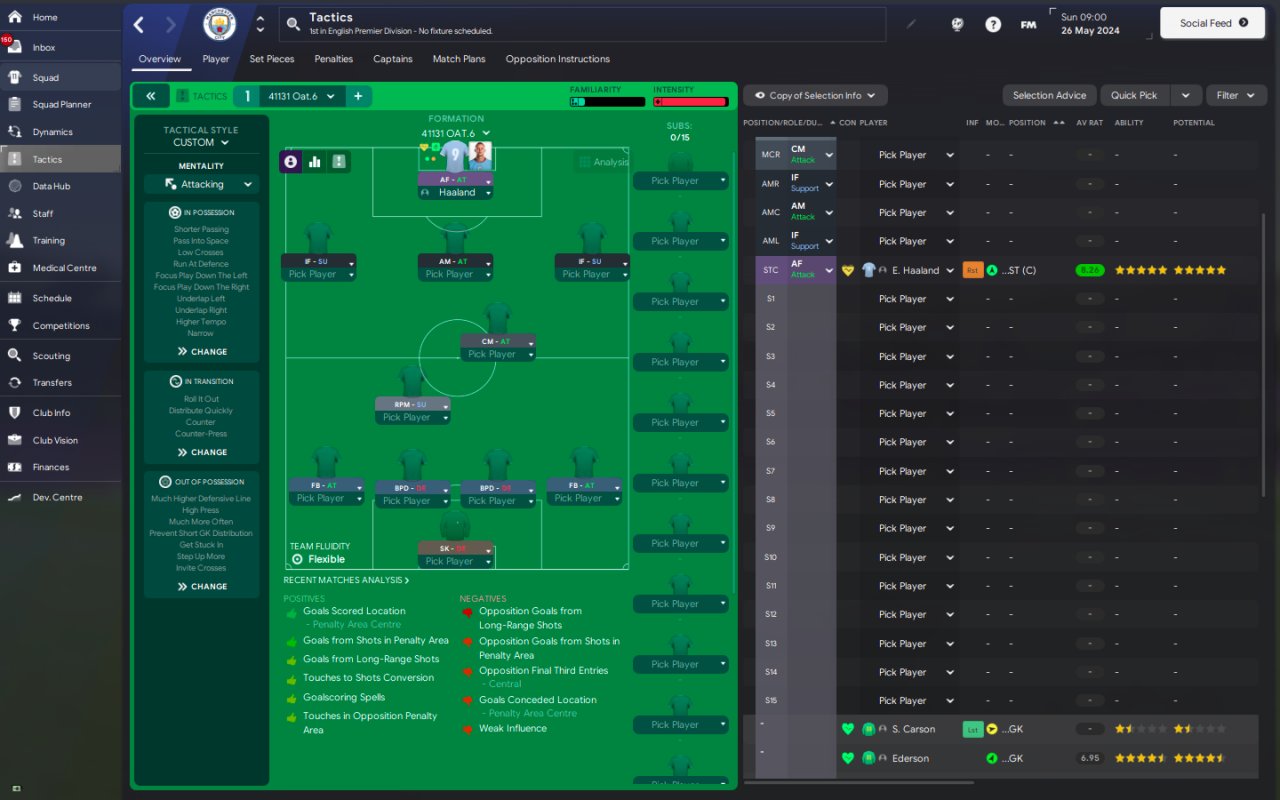This screenshot has width=1280, height=800.
Task: Open the RPM Pick Player dropdown on pitch
Action: 412,417
